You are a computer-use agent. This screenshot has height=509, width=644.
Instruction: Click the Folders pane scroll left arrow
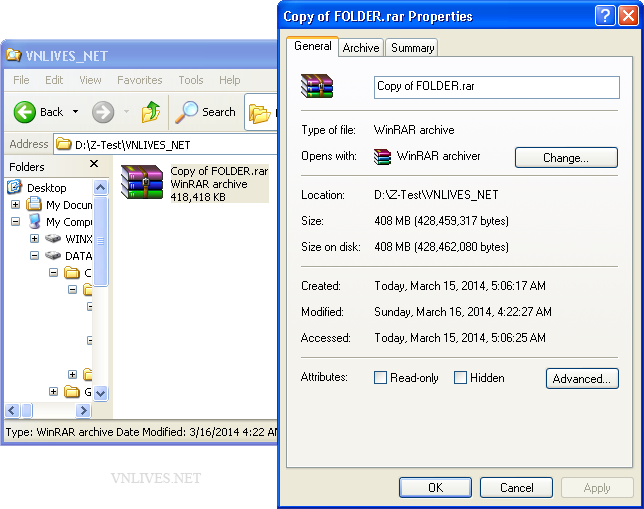pos(12,410)
